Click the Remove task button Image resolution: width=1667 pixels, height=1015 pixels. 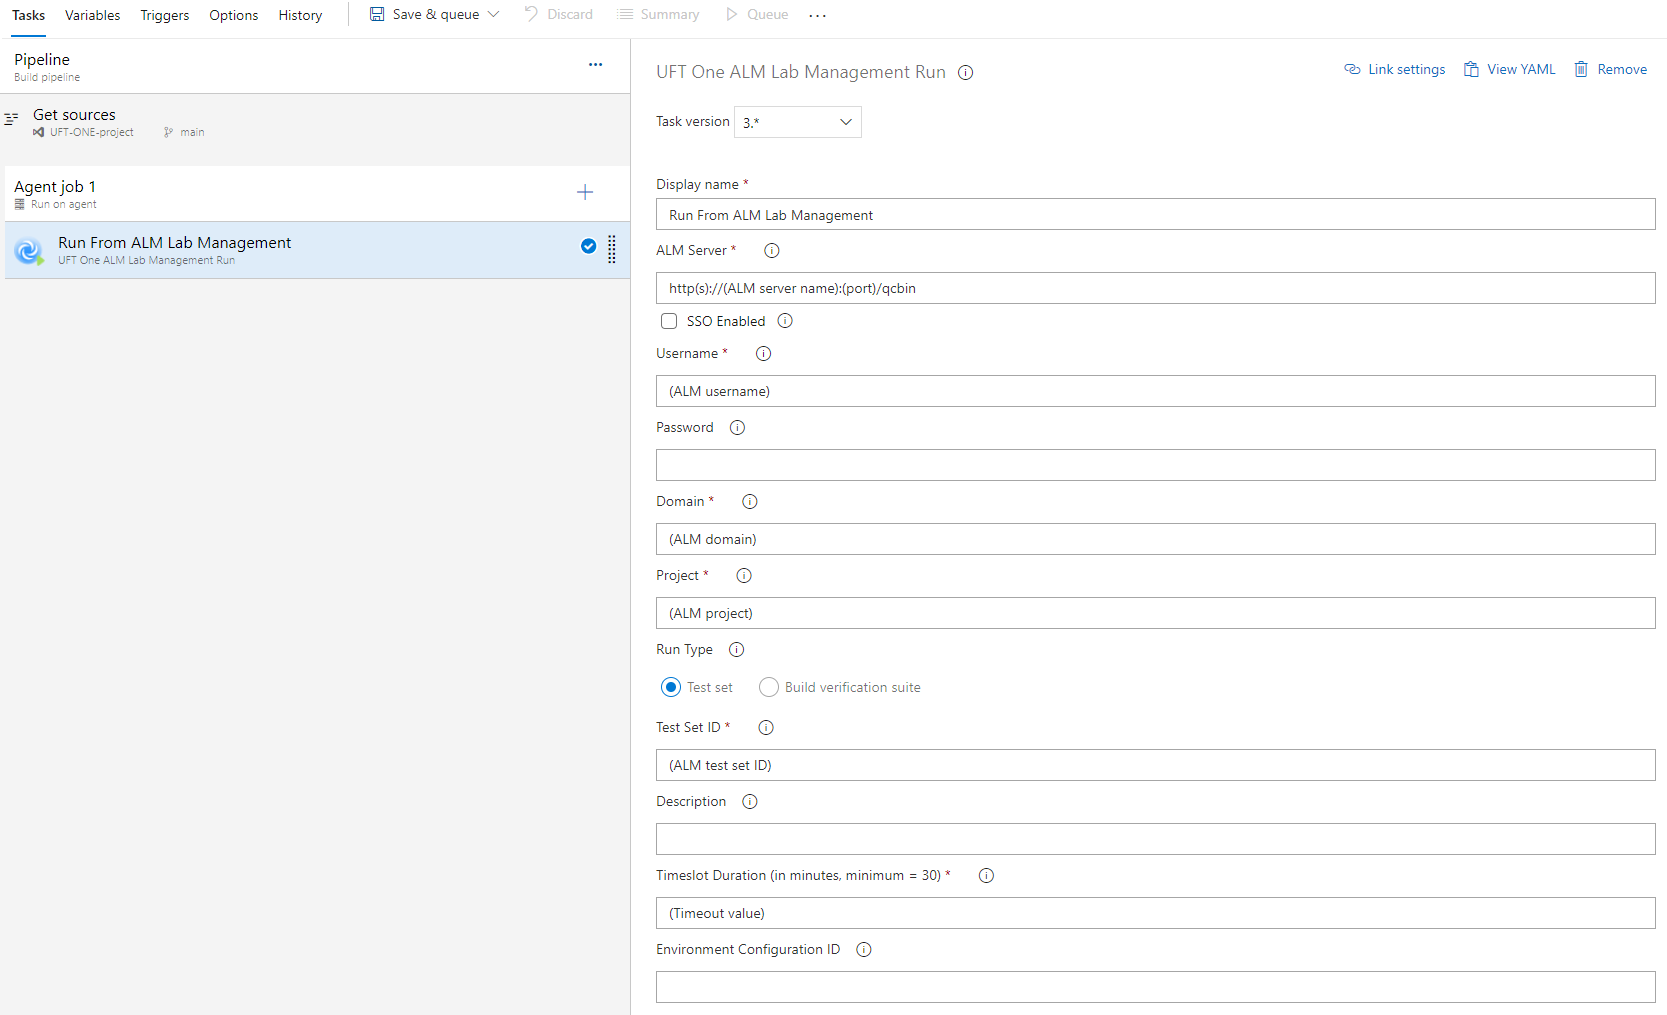click(x=1610, y=70)
